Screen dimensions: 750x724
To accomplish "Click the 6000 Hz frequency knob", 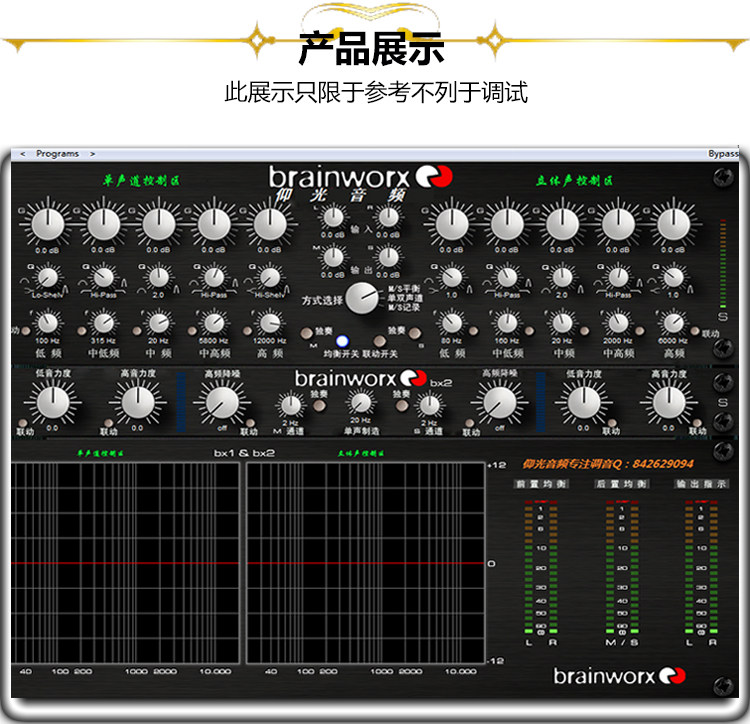I will coord(673,324).
